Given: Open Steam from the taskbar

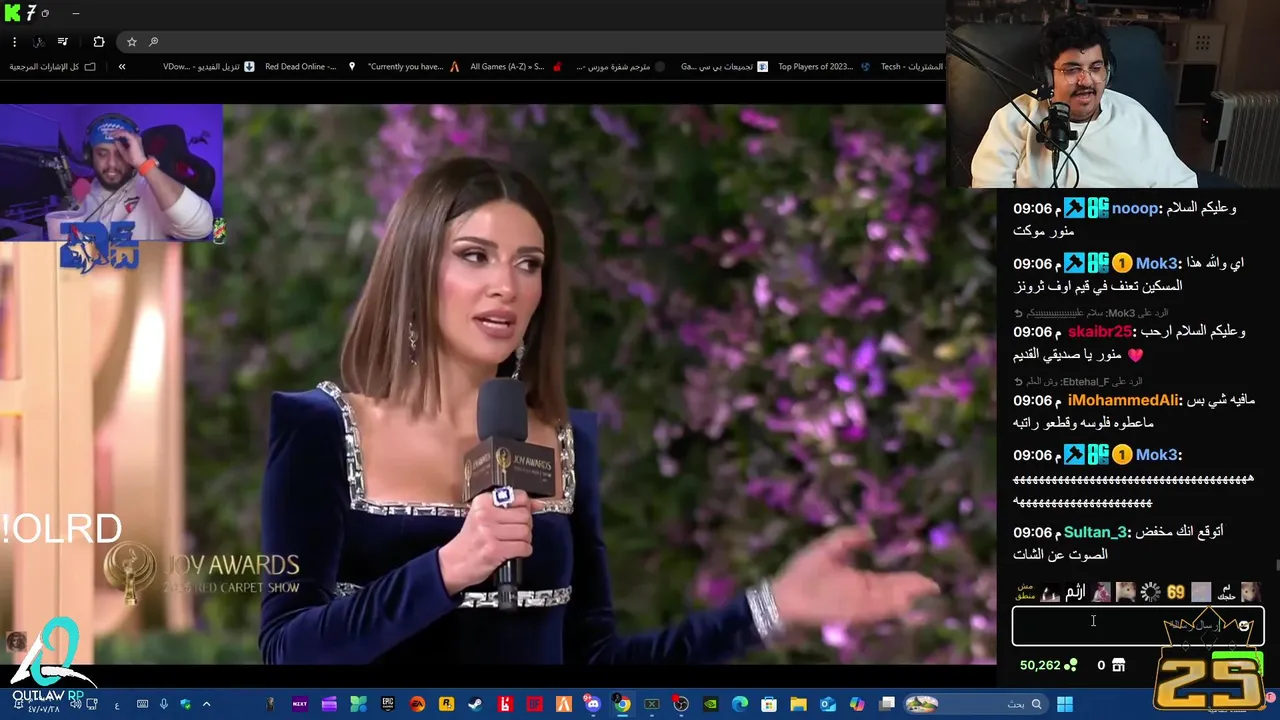Looking at the screenshot, I should [x=475, y=705].
